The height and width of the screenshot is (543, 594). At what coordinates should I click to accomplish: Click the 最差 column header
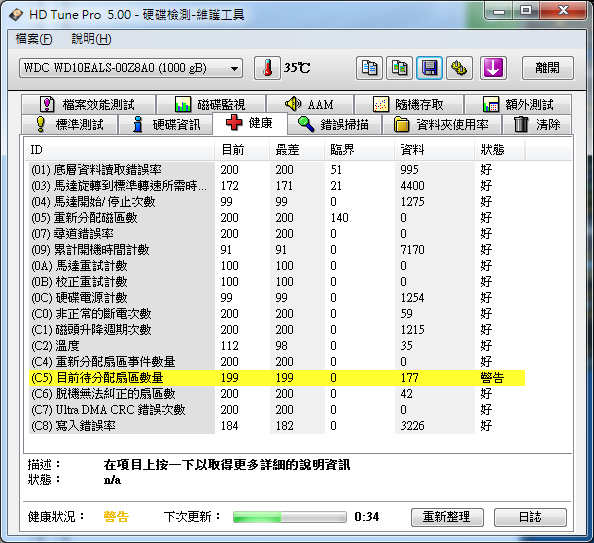[x=297, y=150]
